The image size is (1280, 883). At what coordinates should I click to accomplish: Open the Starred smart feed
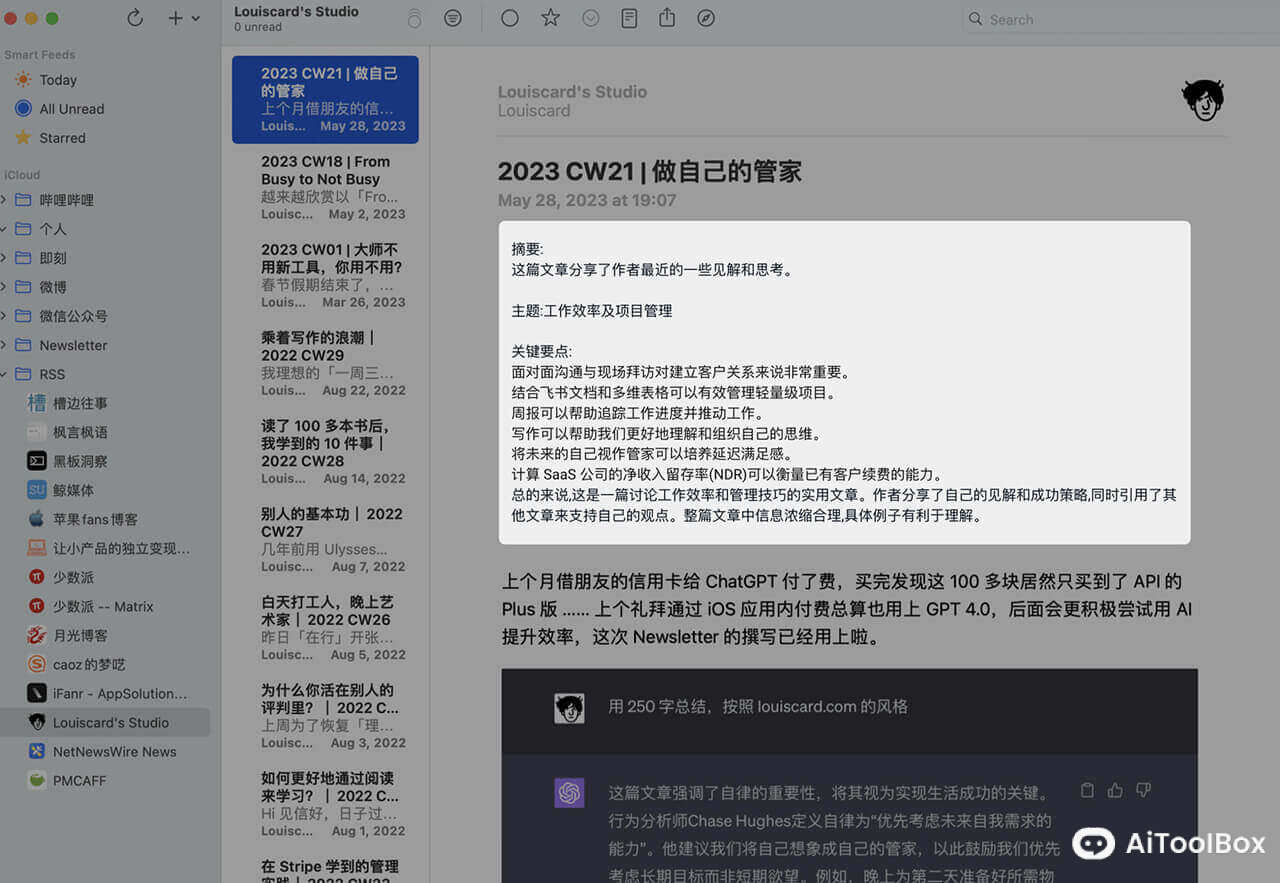coord(62,138)
